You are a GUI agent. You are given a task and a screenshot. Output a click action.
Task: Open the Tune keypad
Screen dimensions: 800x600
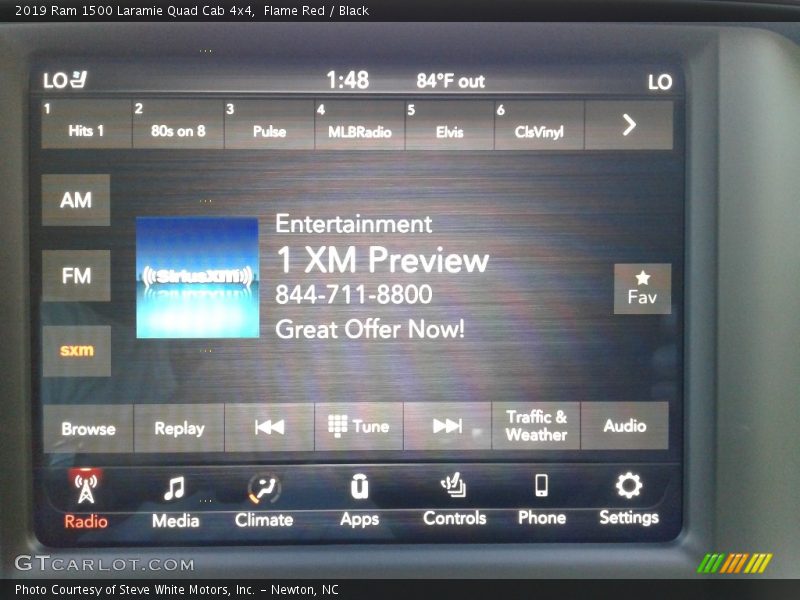[359, 427]
